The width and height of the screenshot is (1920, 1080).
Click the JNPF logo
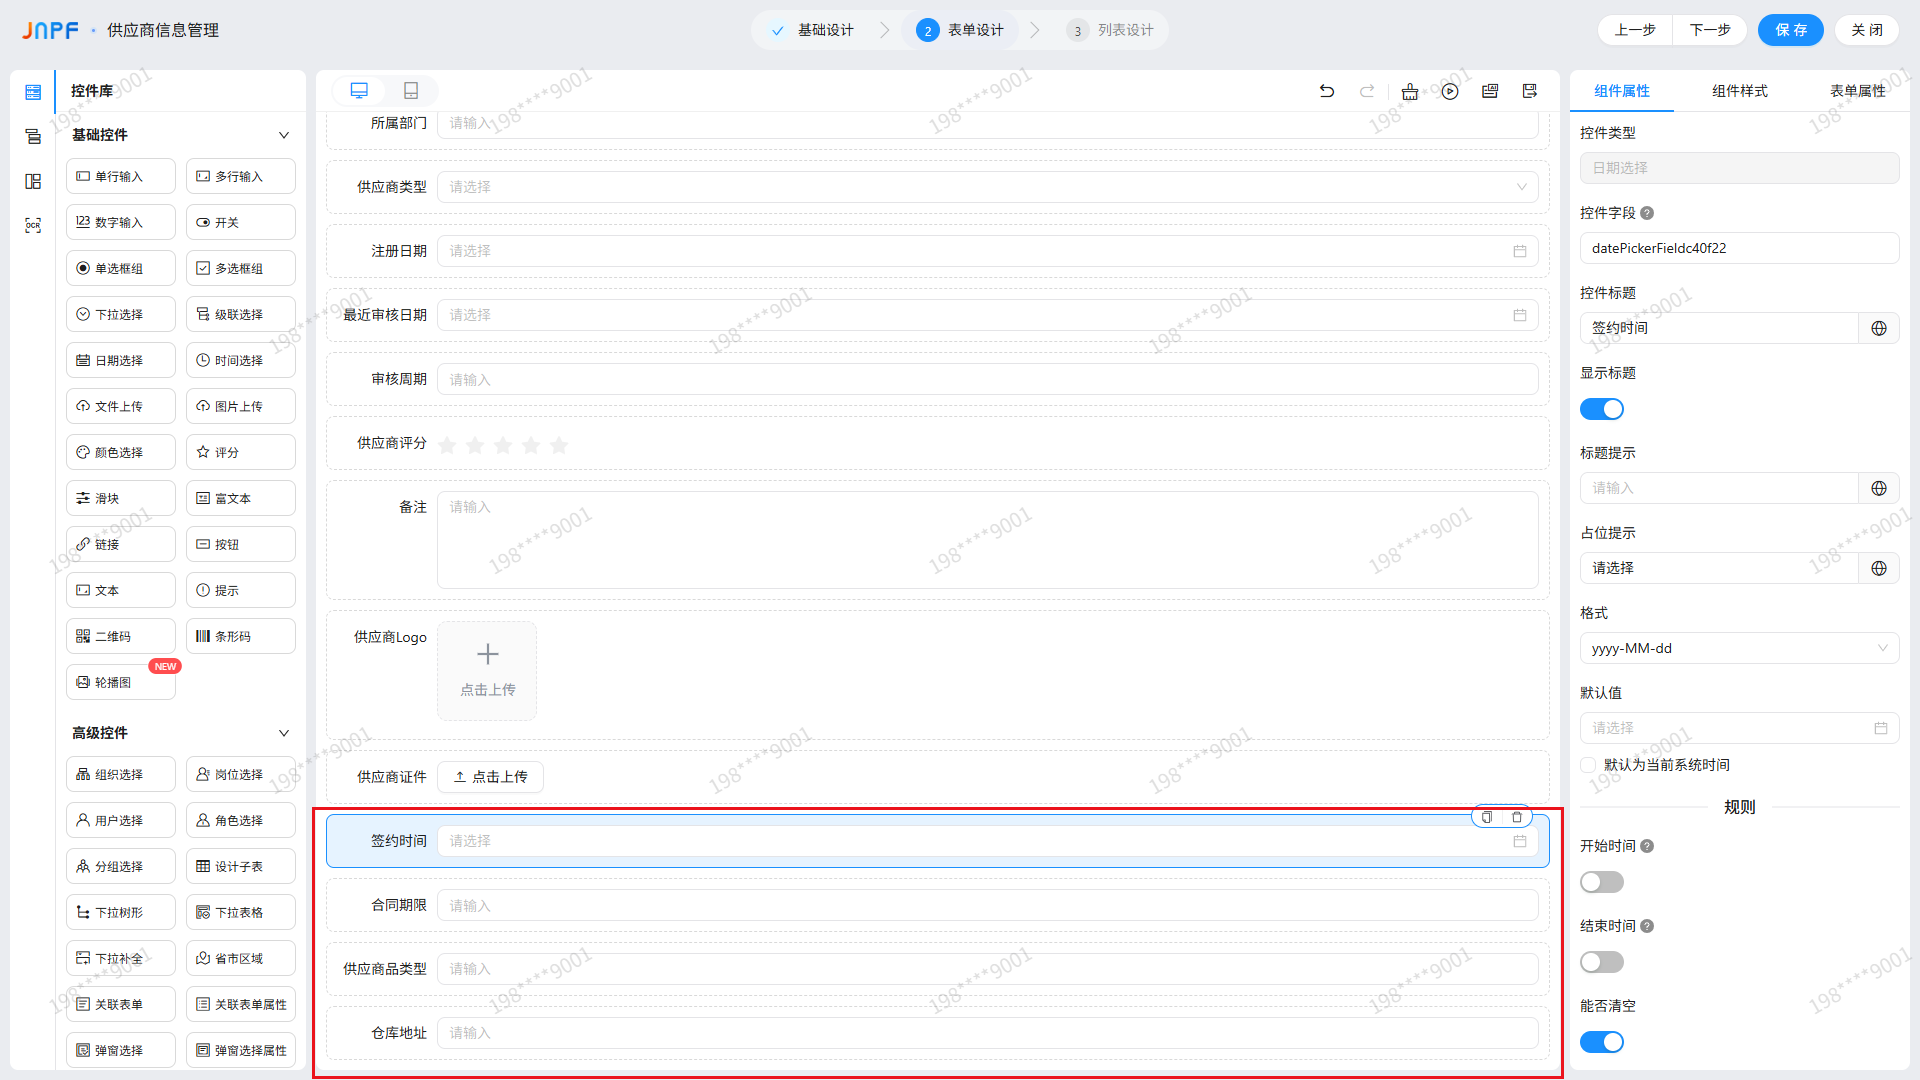coord(50,30)
